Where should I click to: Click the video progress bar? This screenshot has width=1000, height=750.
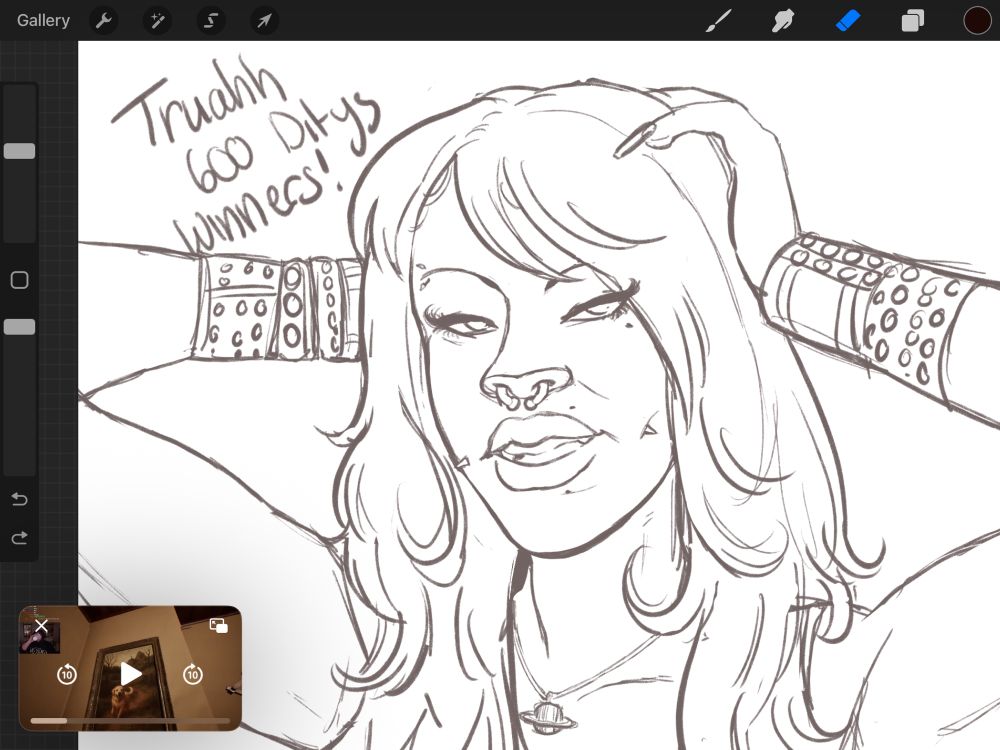click(130, 721)
